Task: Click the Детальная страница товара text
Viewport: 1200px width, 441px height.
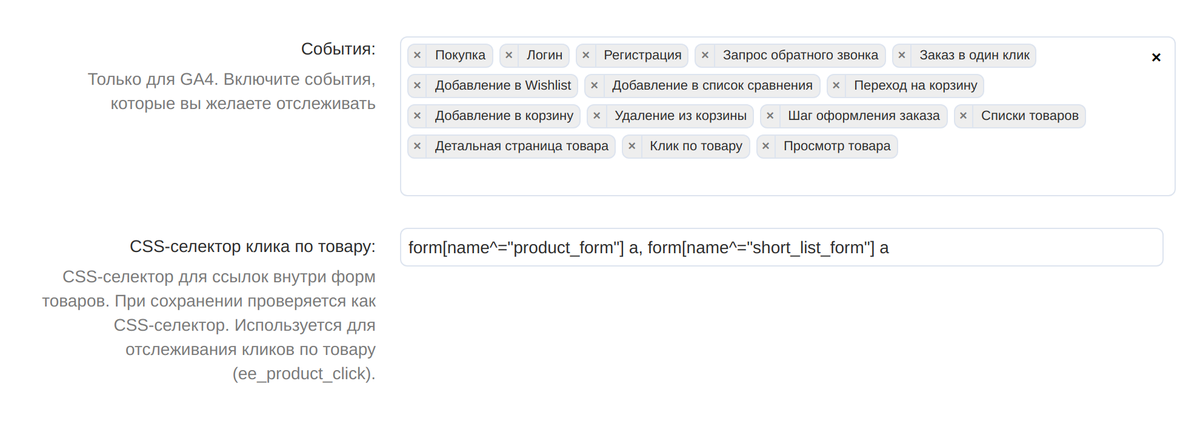Action: 521,145
